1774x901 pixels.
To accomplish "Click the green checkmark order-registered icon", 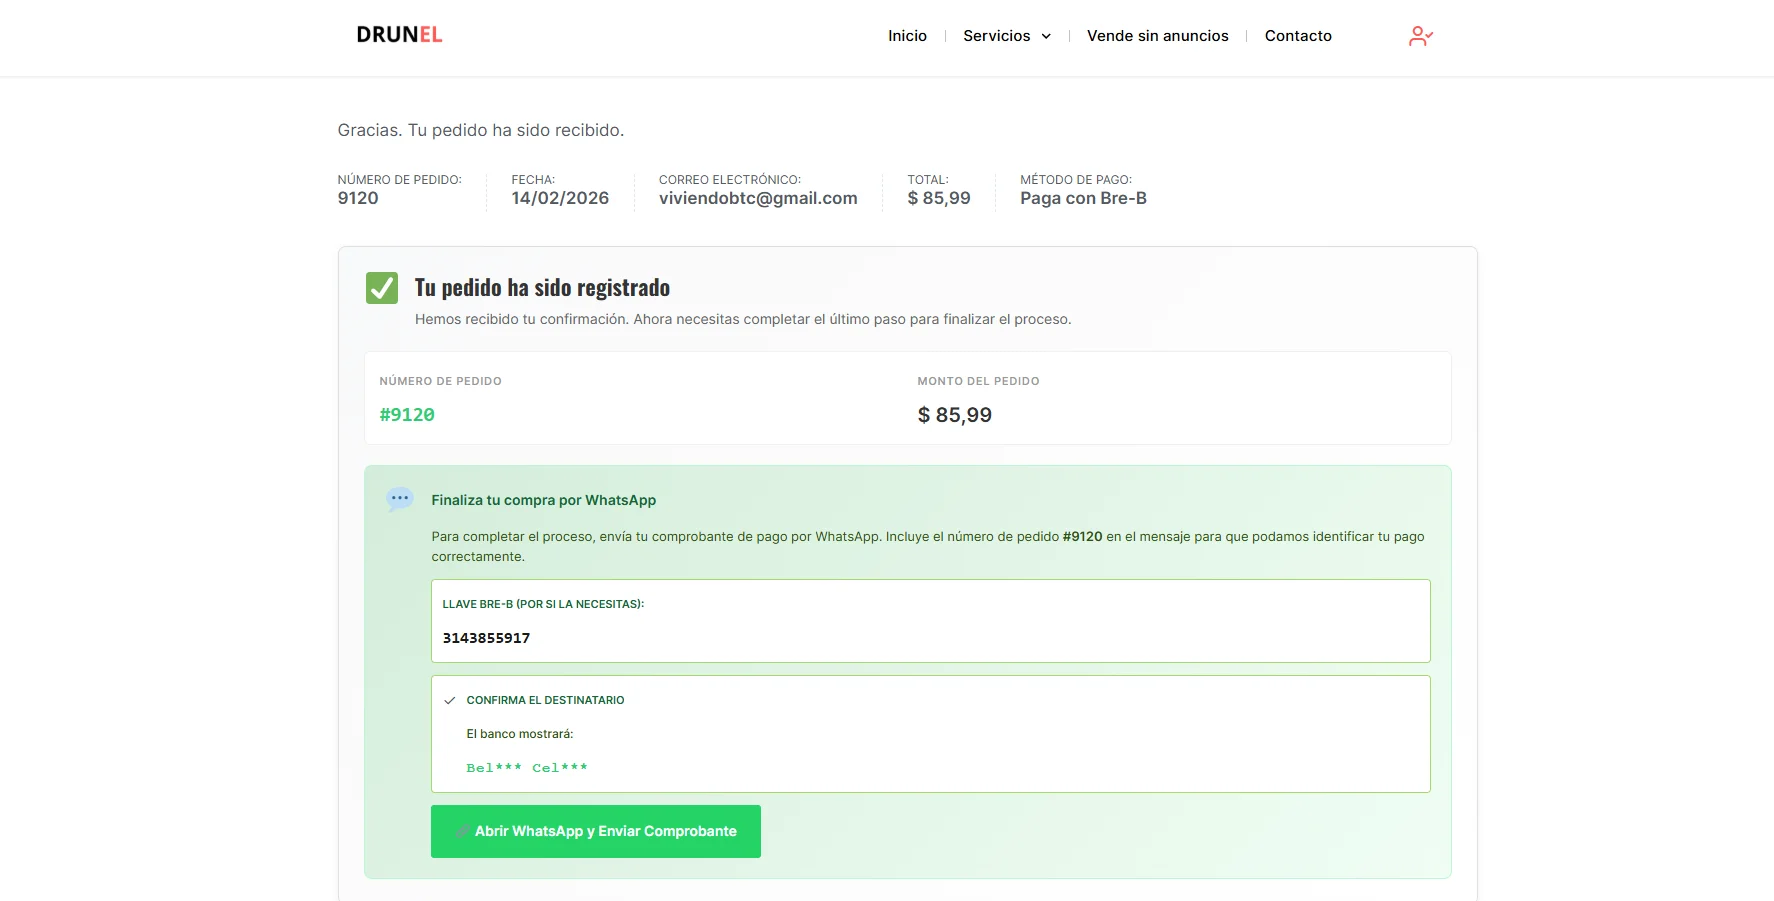I will [382, 288].
